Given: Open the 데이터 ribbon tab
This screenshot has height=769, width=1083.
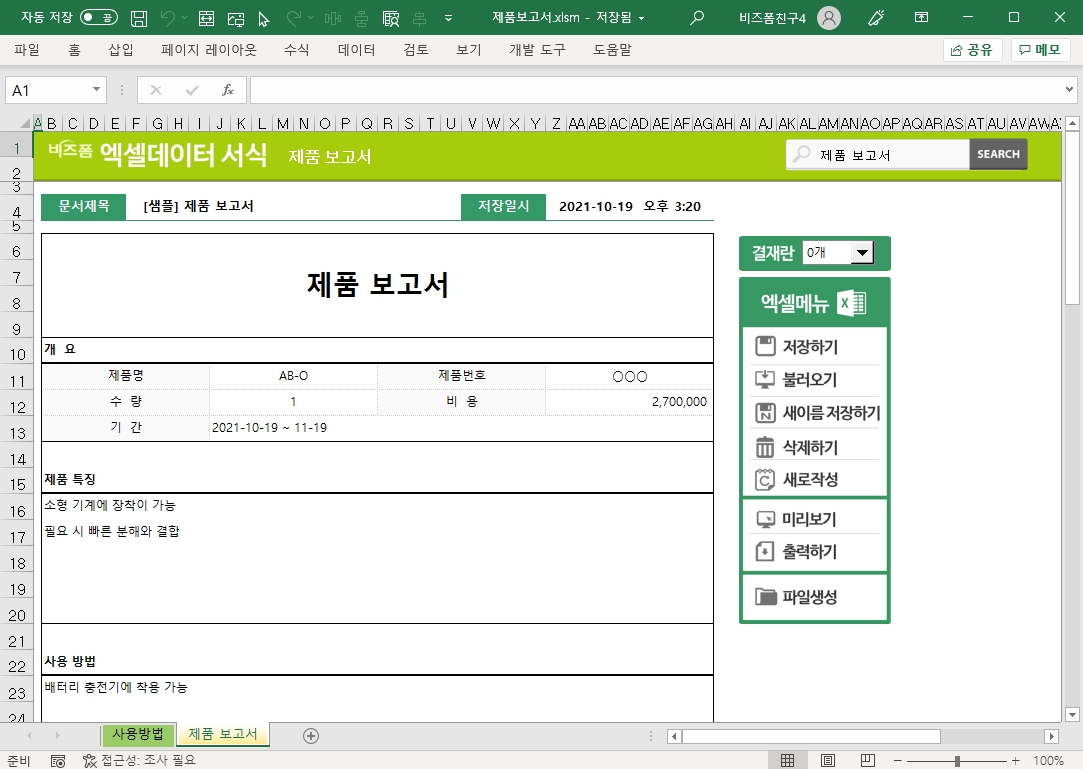Looking at the screenshot, I should [356, 50].
